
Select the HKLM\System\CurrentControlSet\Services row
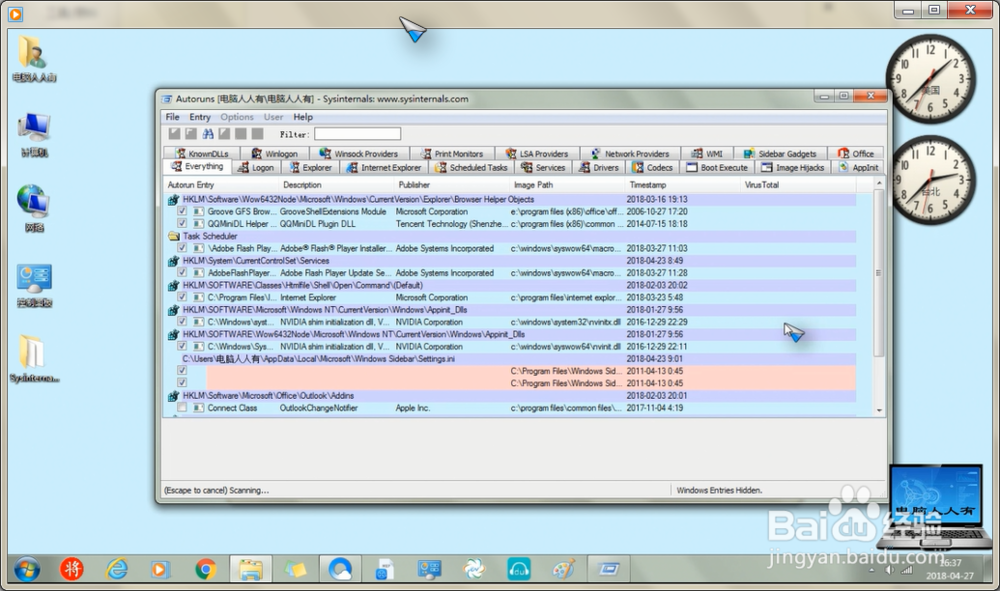tap(510, 260)
